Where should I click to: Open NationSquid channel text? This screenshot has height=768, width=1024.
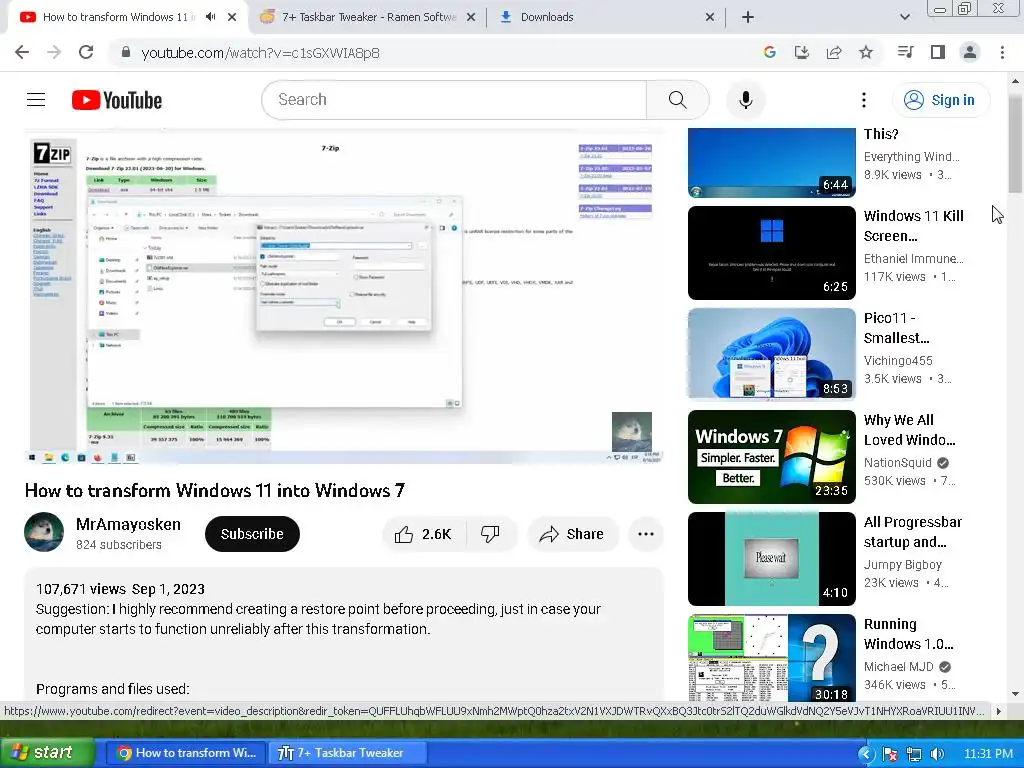(x=897, y=462)
